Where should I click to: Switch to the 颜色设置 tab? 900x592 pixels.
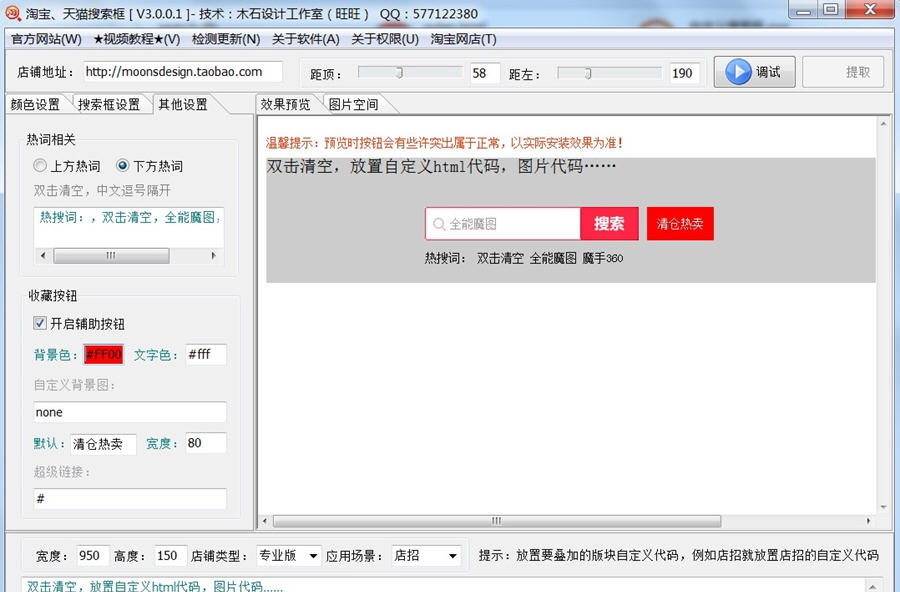pyautogui.click(x=36, y=105)
